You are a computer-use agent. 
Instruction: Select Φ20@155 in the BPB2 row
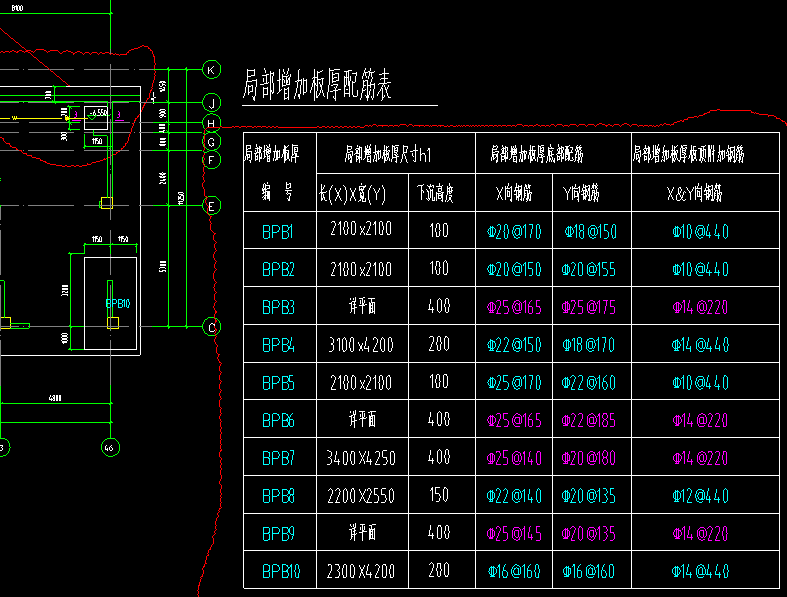[588, 270]
